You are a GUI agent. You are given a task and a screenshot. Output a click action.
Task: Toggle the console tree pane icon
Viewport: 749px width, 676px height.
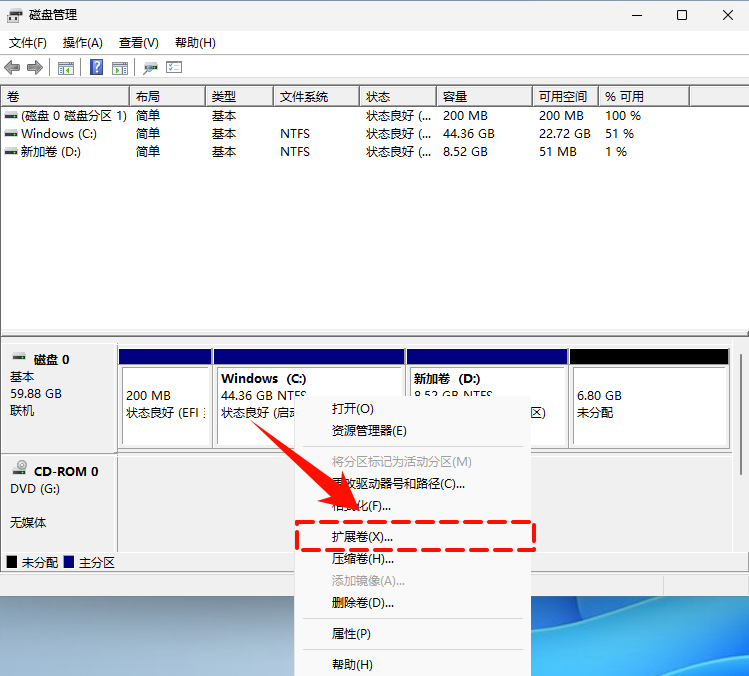66,68
